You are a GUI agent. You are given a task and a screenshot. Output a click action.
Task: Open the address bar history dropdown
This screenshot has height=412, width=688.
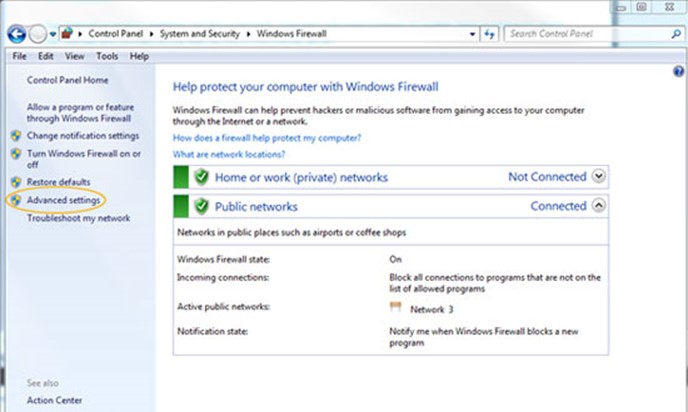pos(472,34)
